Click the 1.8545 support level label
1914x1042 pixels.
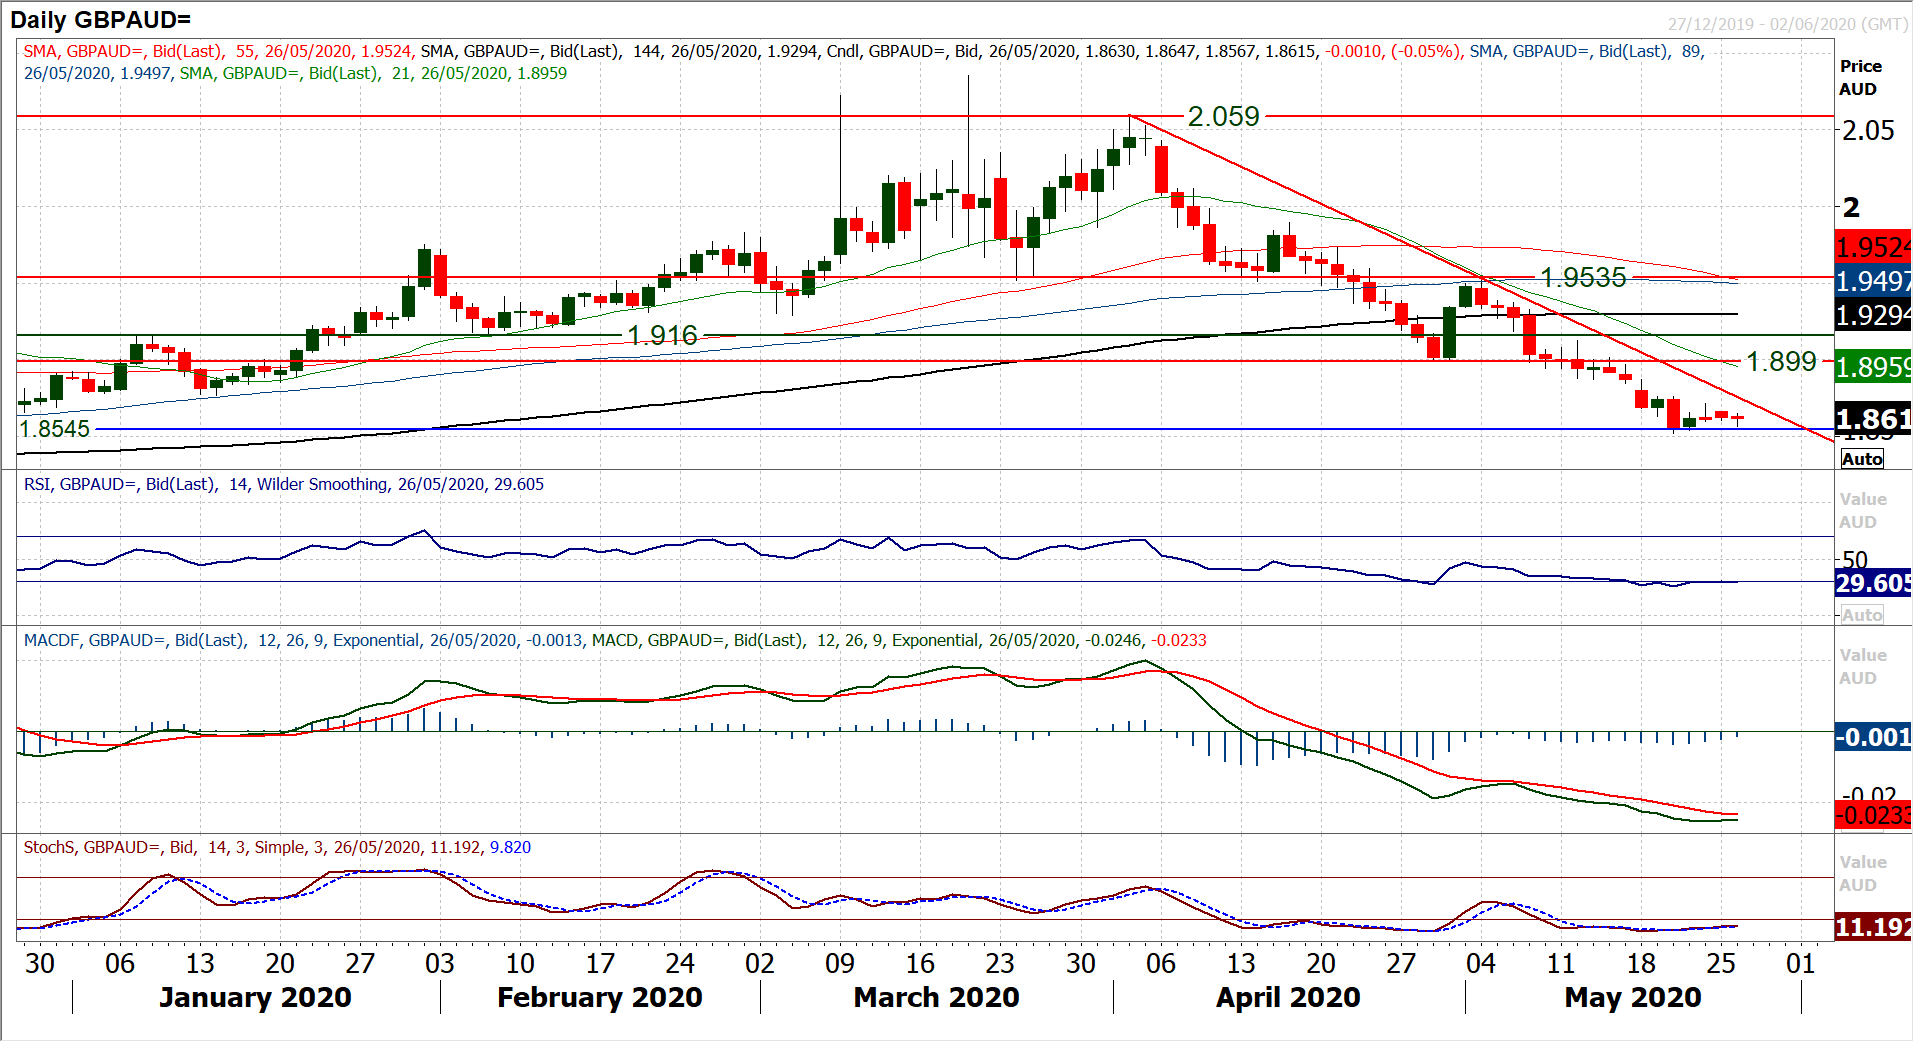[55, 429]
